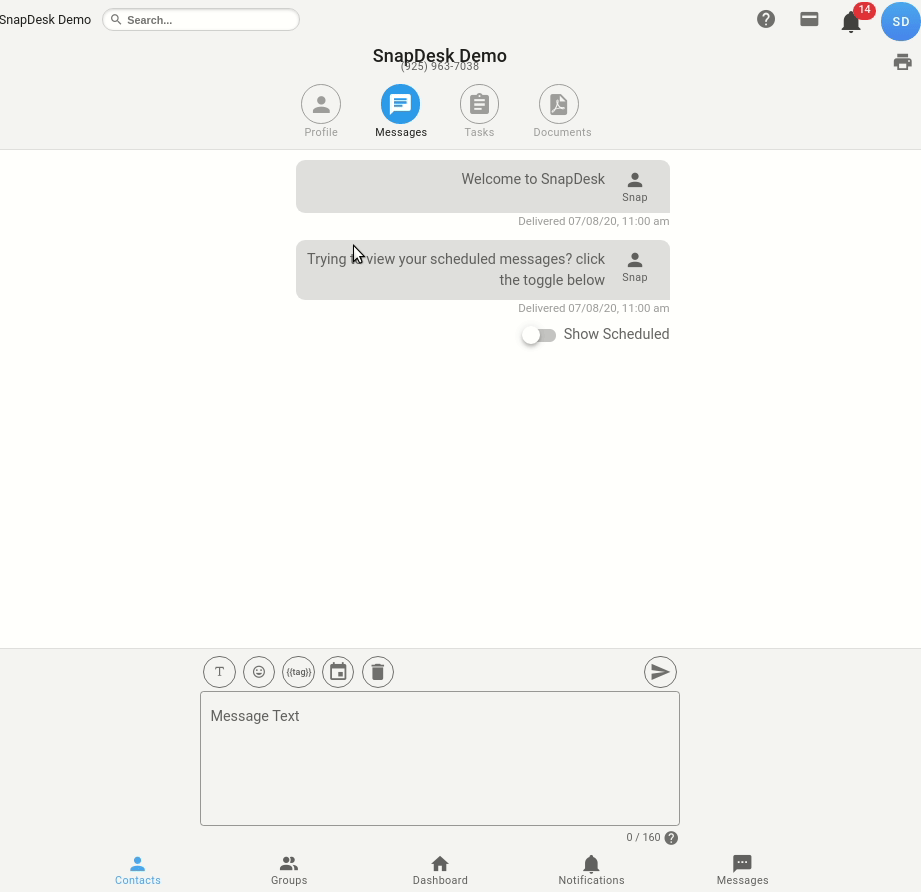
Task: Go to Contacts in bottom navigation
Action: (137, 871)
